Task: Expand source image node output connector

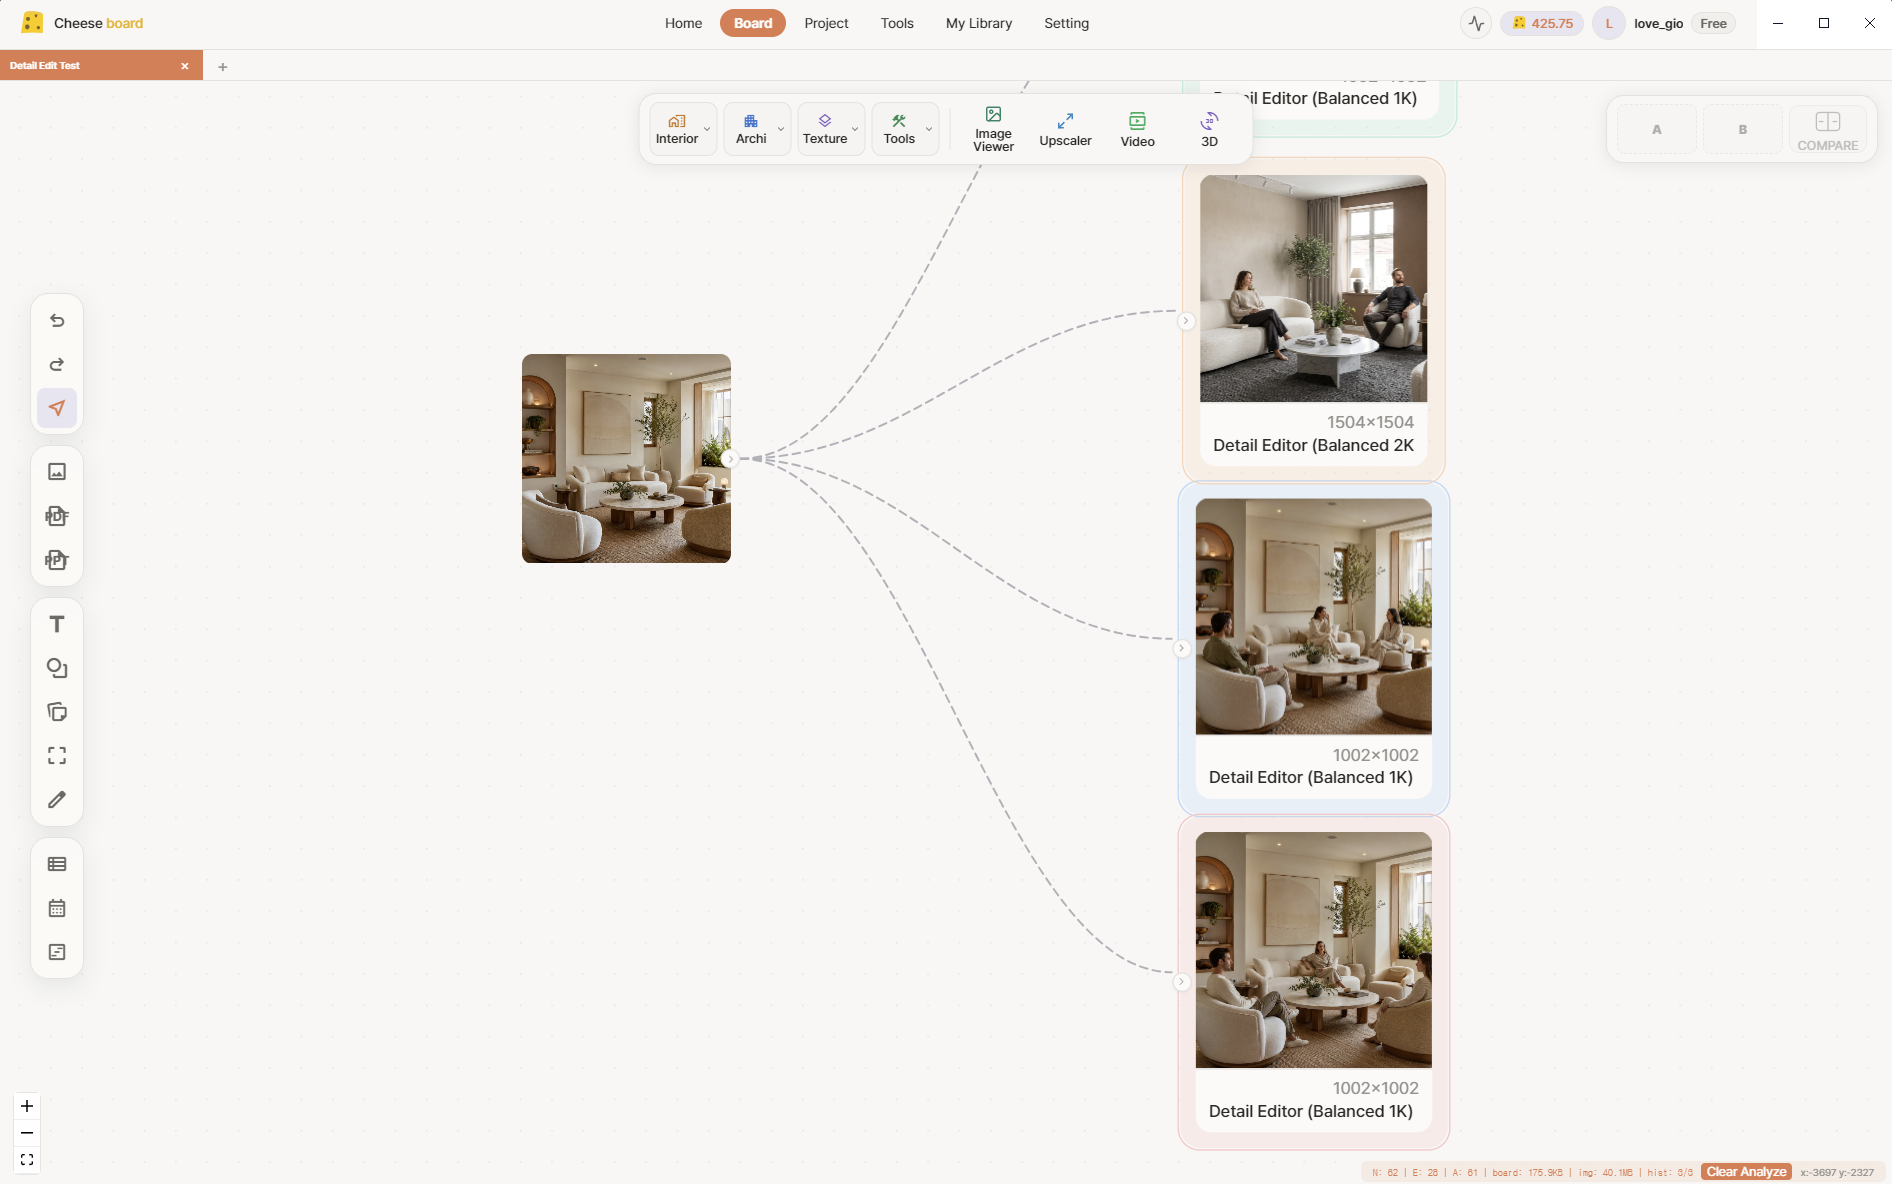Action: point(730,459)
